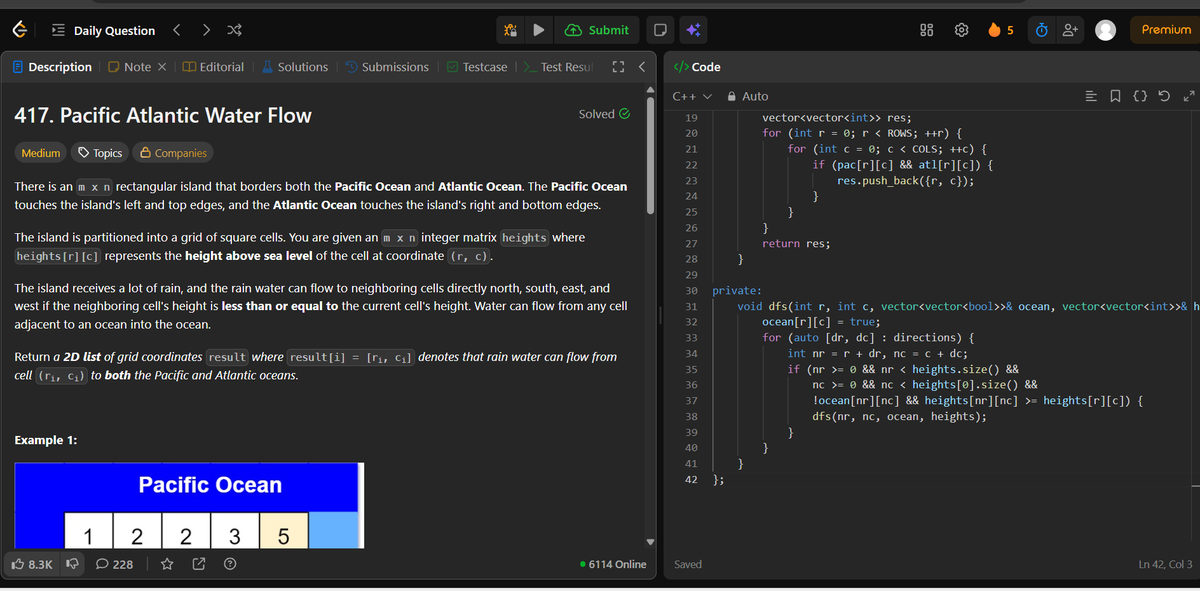The image size is (1200, 591).
Task: Share the problem via external link icon
Action: [x=198, y=565]
